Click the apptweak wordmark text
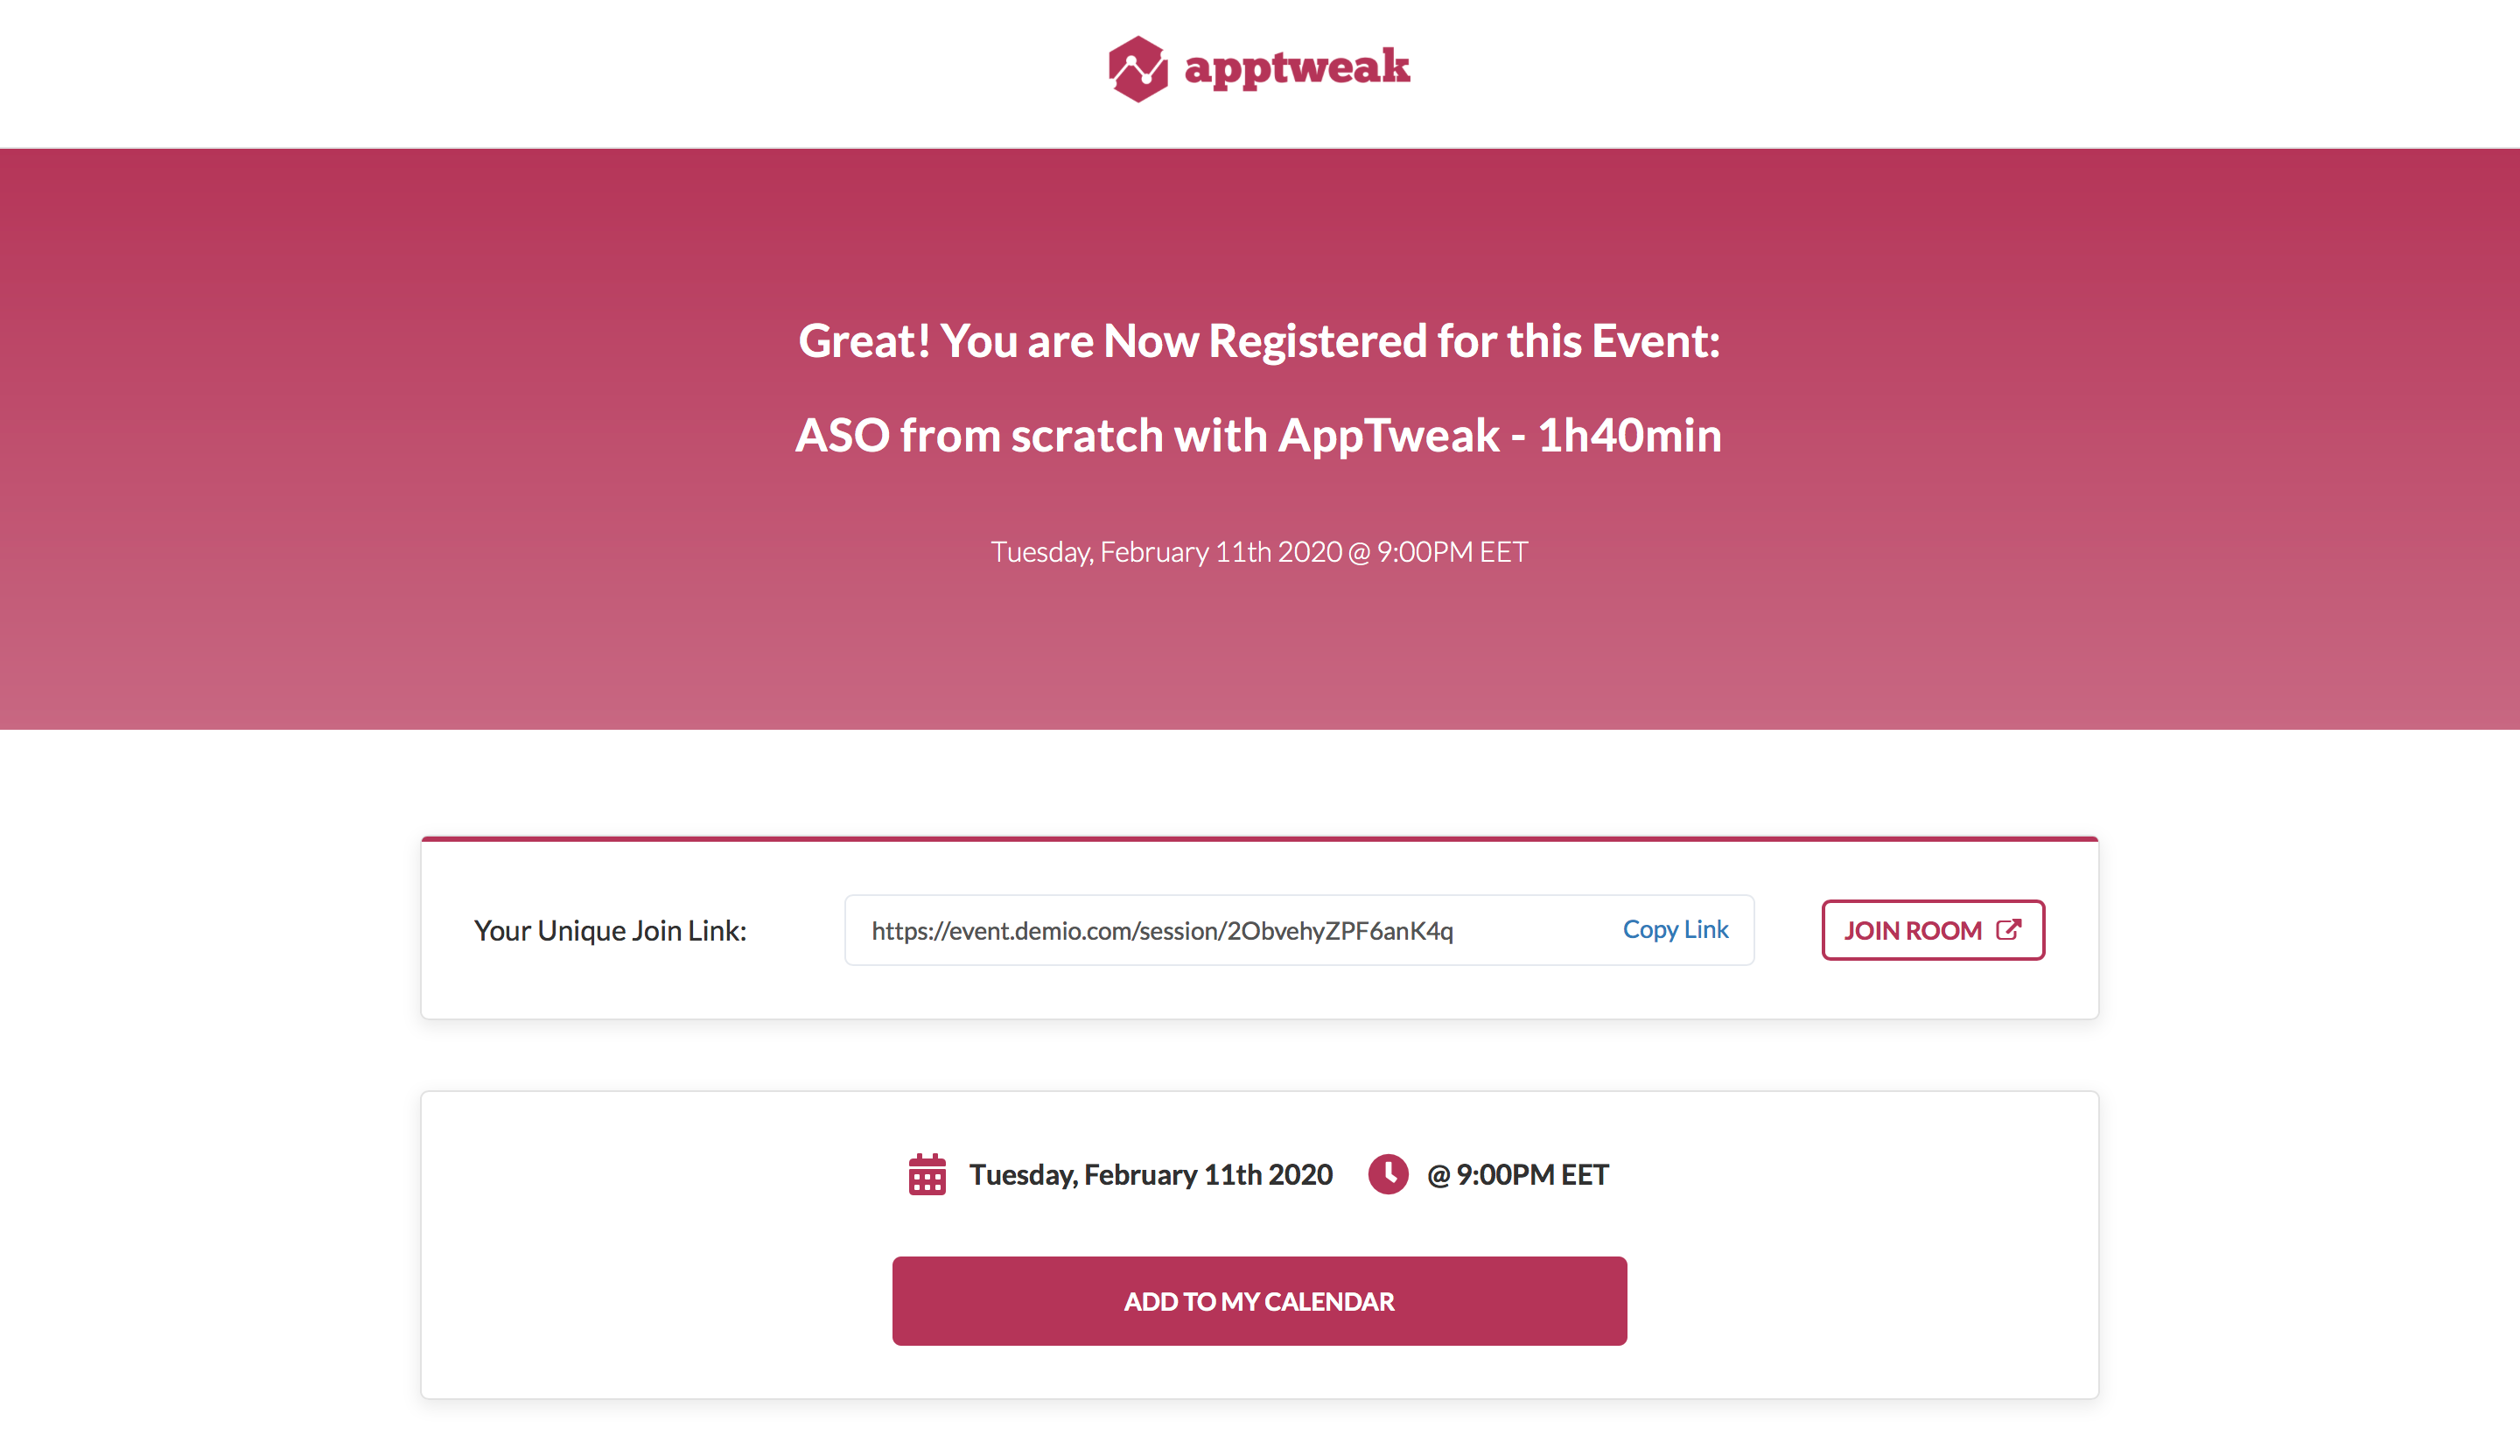Viewport: 2520px width, 1456px height. click(1297, 68)
